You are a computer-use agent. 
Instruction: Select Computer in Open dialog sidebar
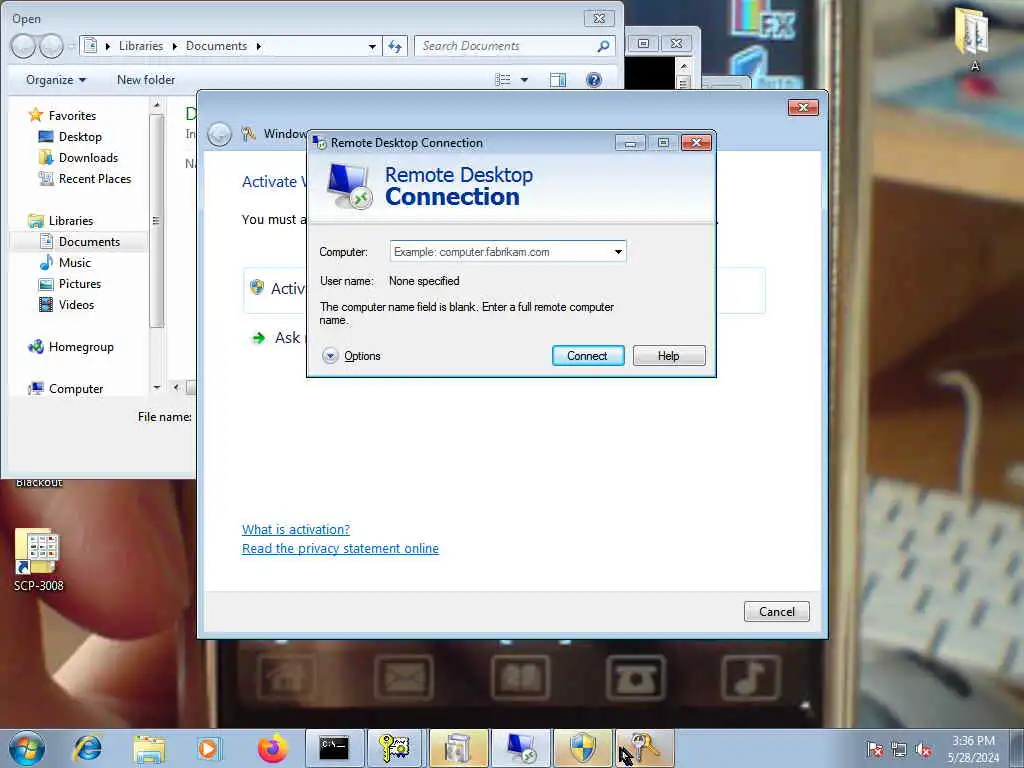(x=65, y=389)
